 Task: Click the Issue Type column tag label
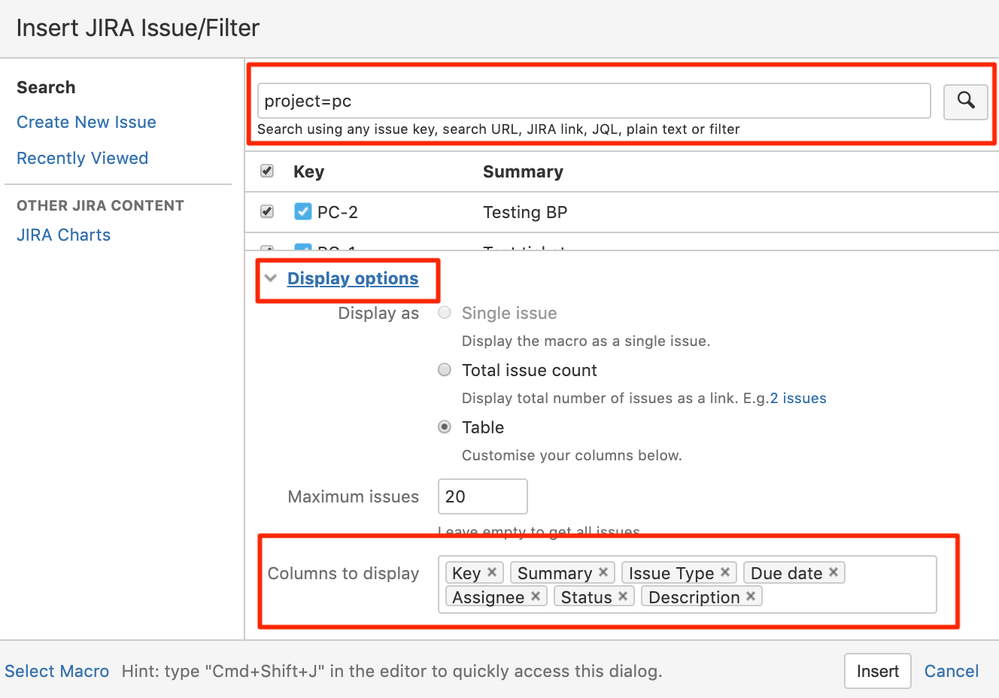click(671, 573)
